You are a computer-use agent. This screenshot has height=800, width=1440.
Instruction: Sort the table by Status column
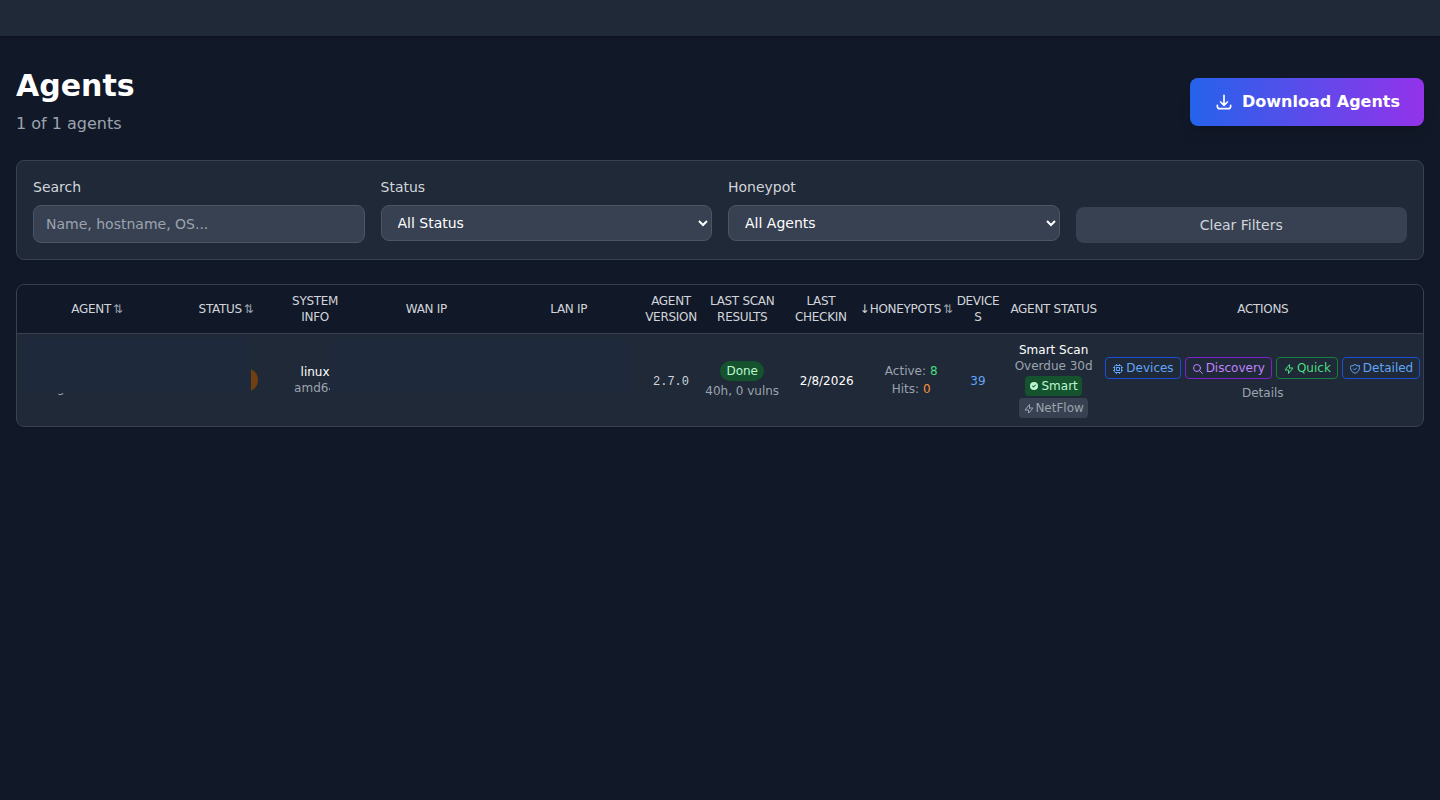click(x=225, y=309)
